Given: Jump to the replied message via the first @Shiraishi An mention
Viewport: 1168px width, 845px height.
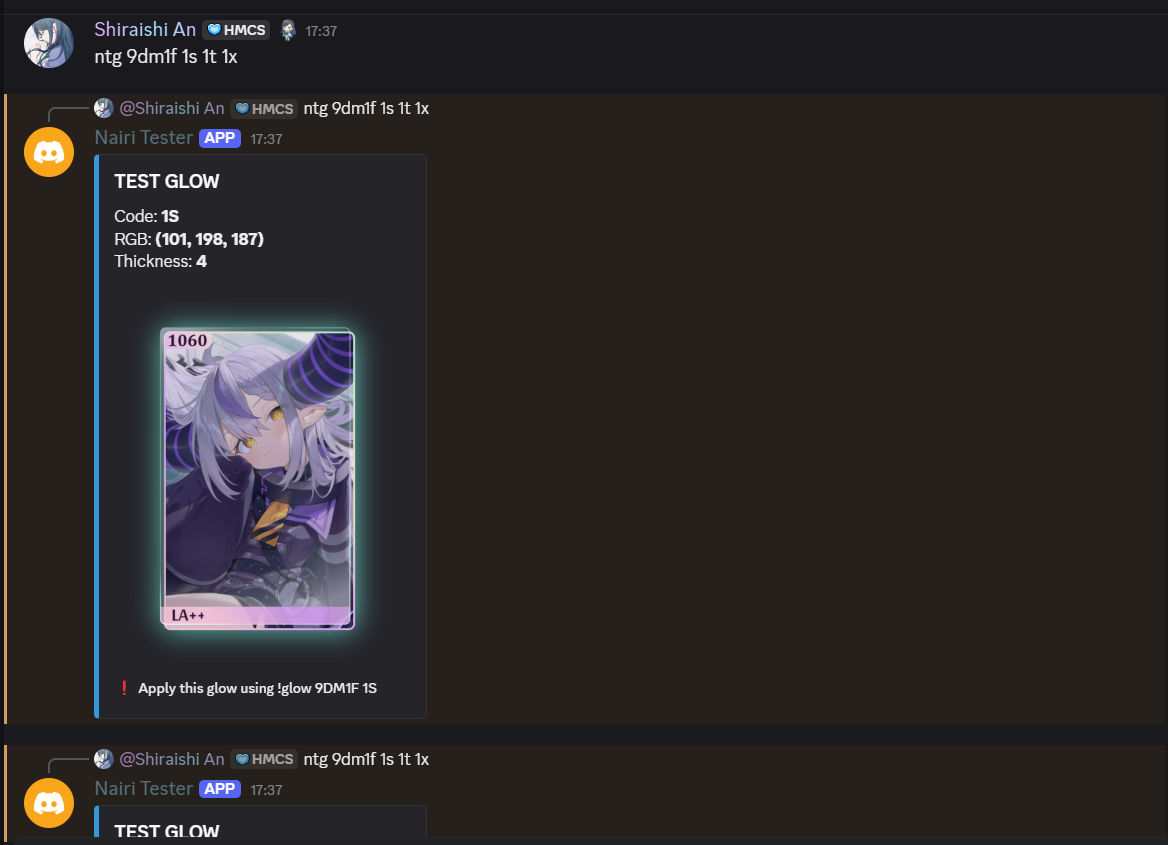Looking at the screenshot, I should click(x=172, y=109).
